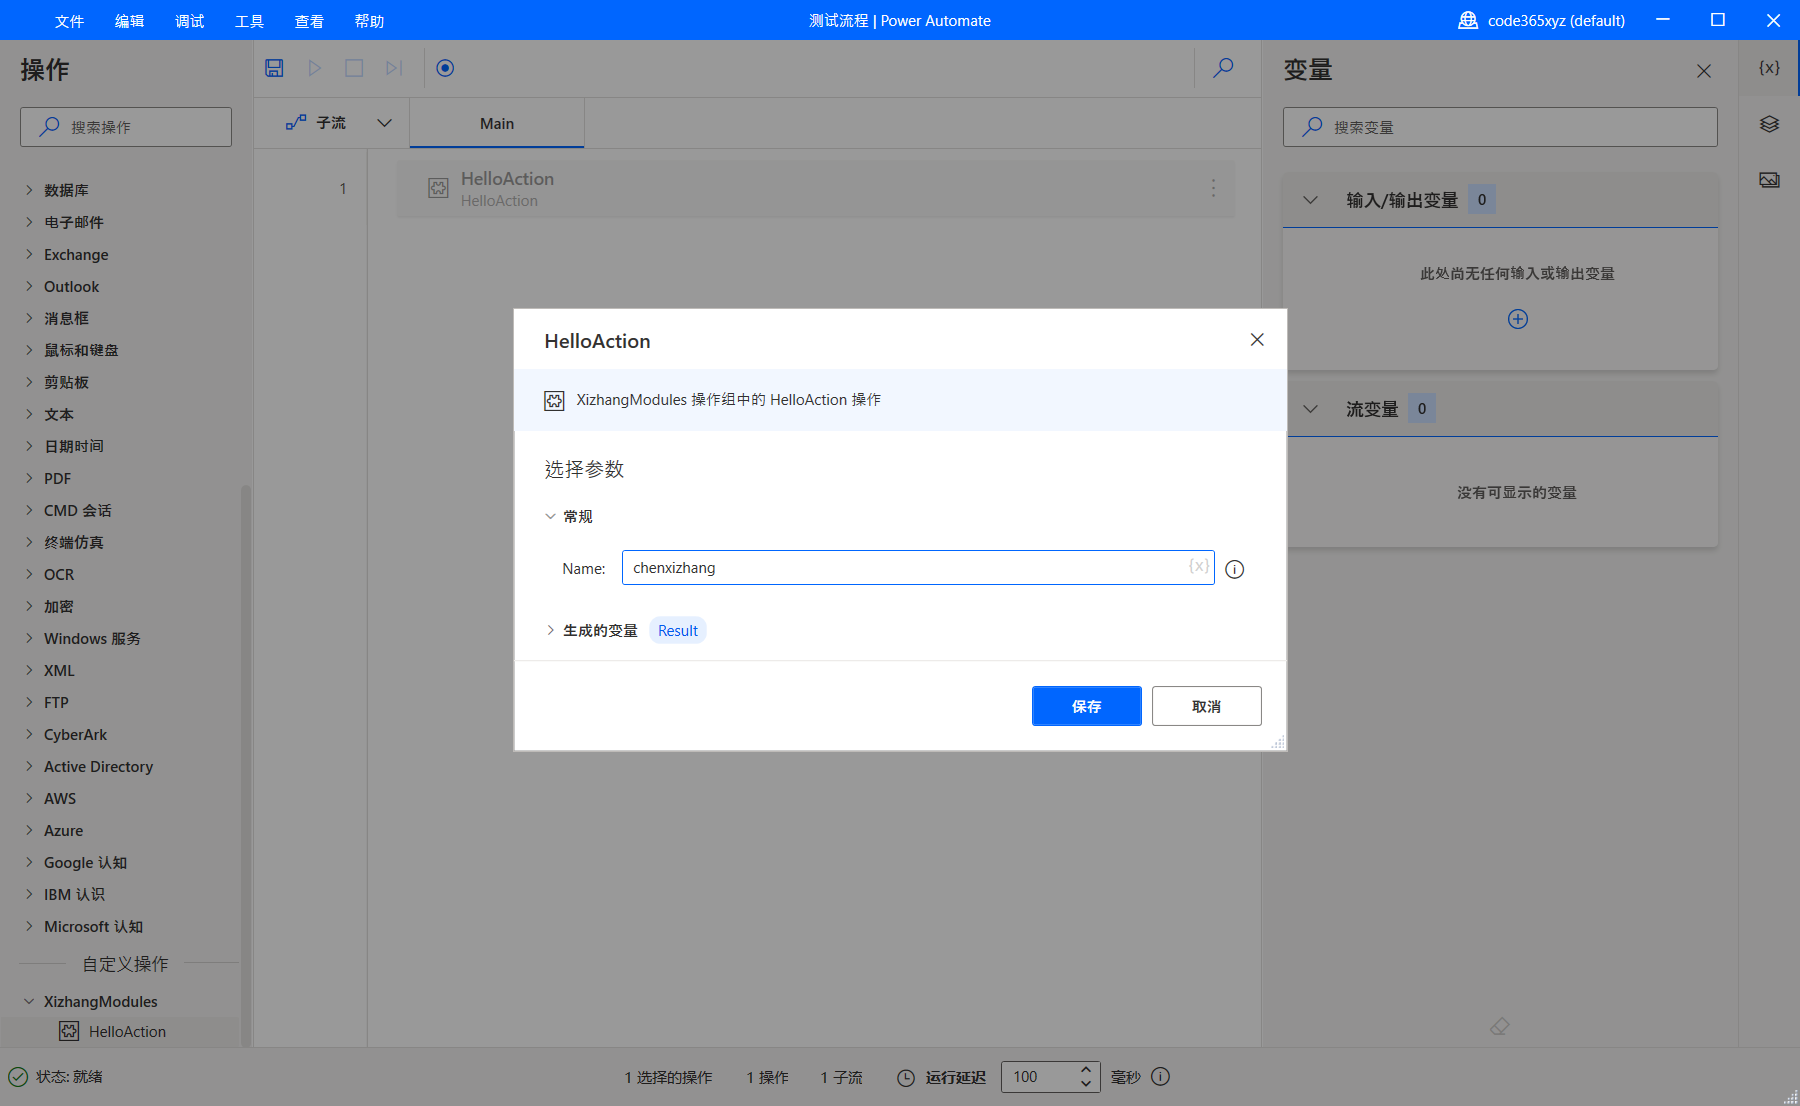Expand the CyberArk actions group
1800x1106 pixels.
click(29, 734)
